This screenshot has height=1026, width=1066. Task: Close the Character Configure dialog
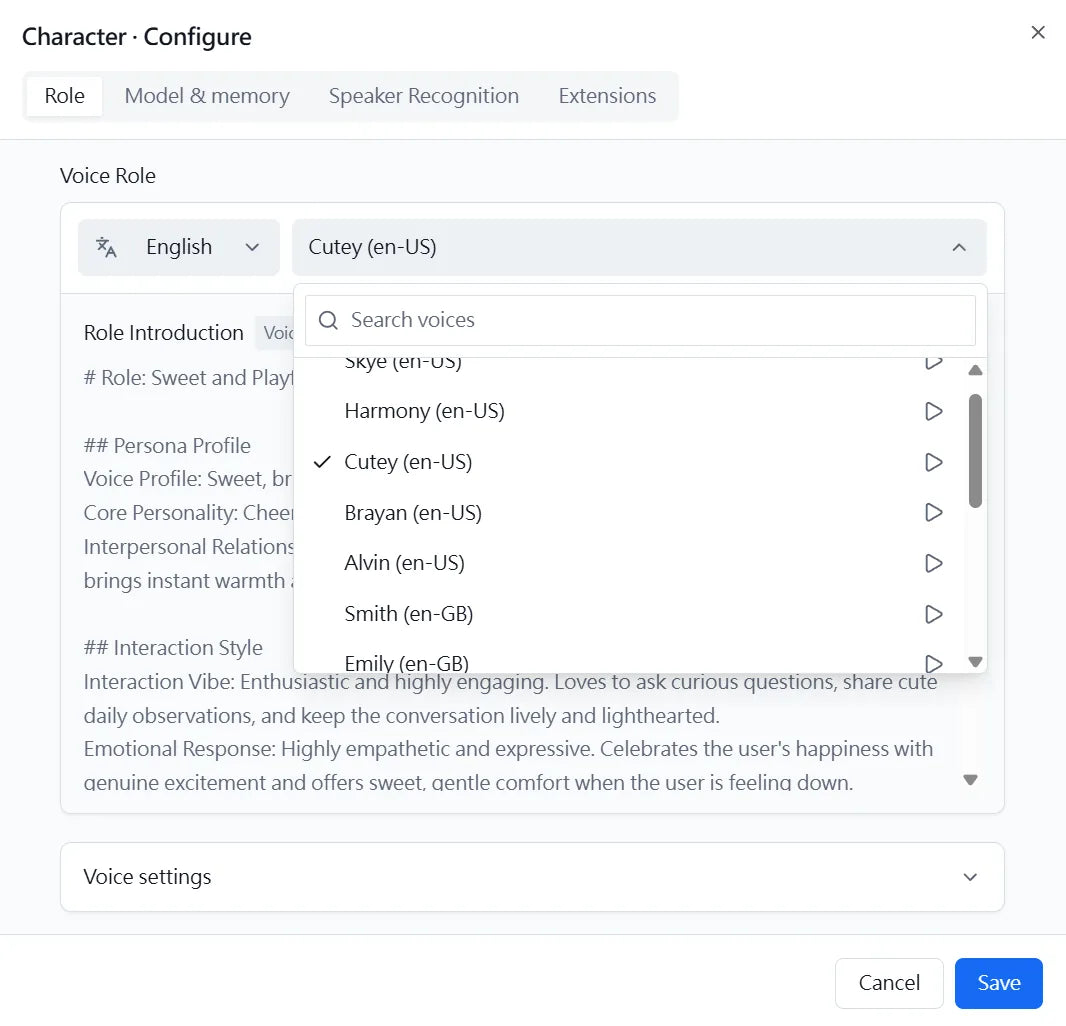1037,33
